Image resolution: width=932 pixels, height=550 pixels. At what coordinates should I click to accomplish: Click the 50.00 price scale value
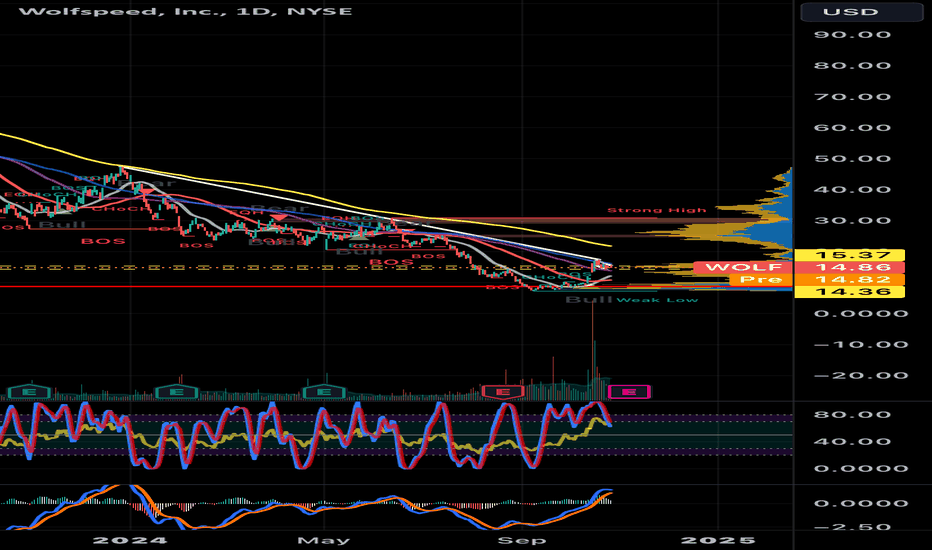[x=852, y=159]
